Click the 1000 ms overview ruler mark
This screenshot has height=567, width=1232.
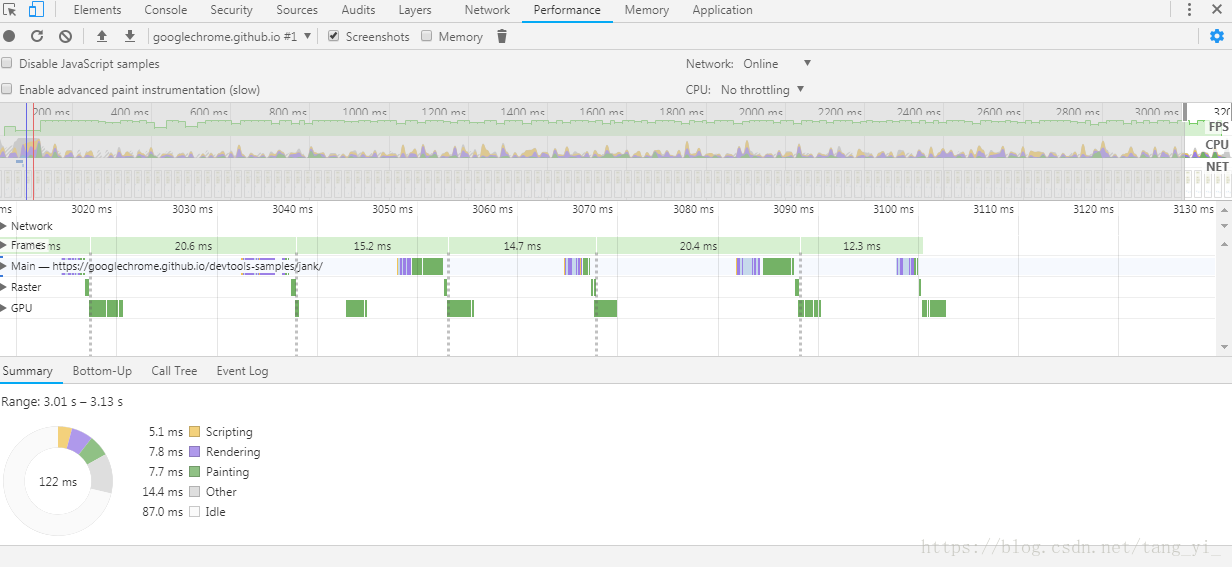365,113
